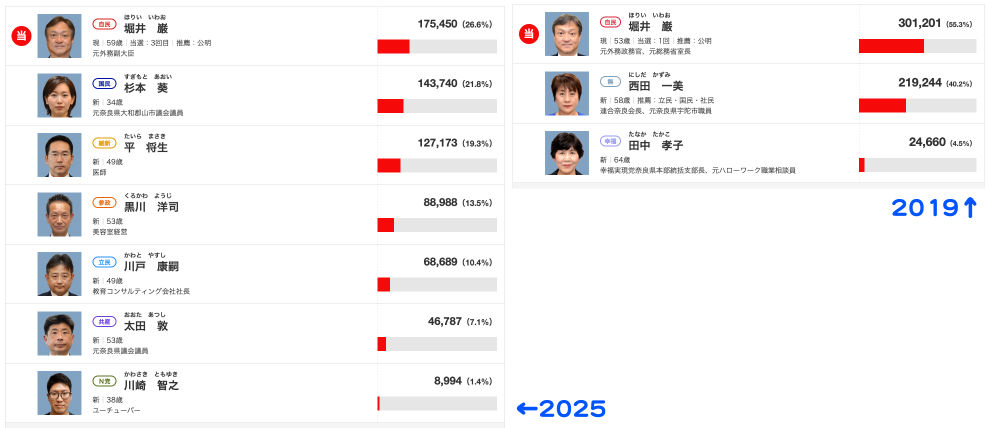Select candidate name 平 将生
Image resolution: width=1000 pixels, height=428 pixels.
pyautogui.click(x=145, y=148)
